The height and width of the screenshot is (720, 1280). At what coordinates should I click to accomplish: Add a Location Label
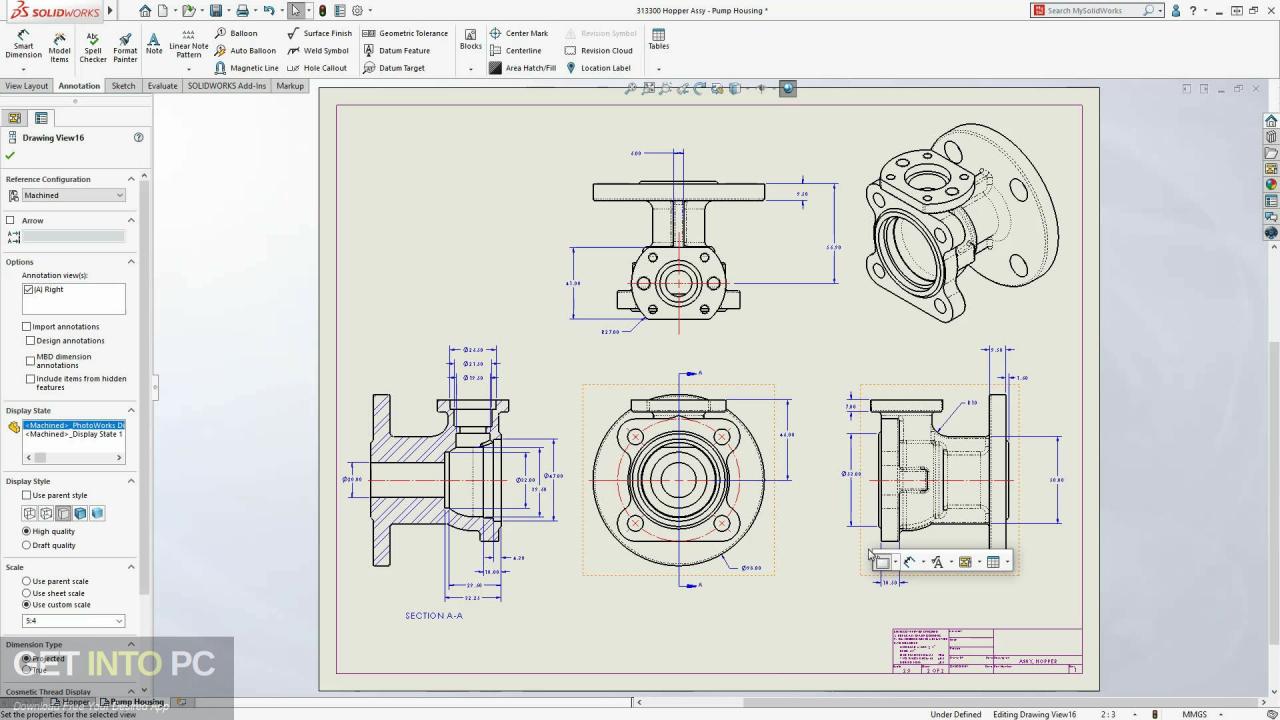tap(598, 68)
